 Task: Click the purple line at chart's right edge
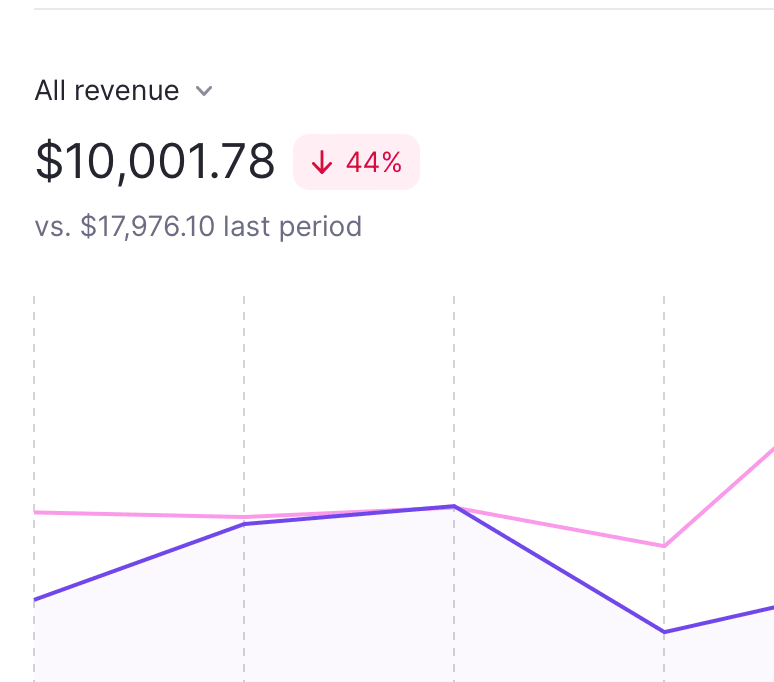coord(770,607)
